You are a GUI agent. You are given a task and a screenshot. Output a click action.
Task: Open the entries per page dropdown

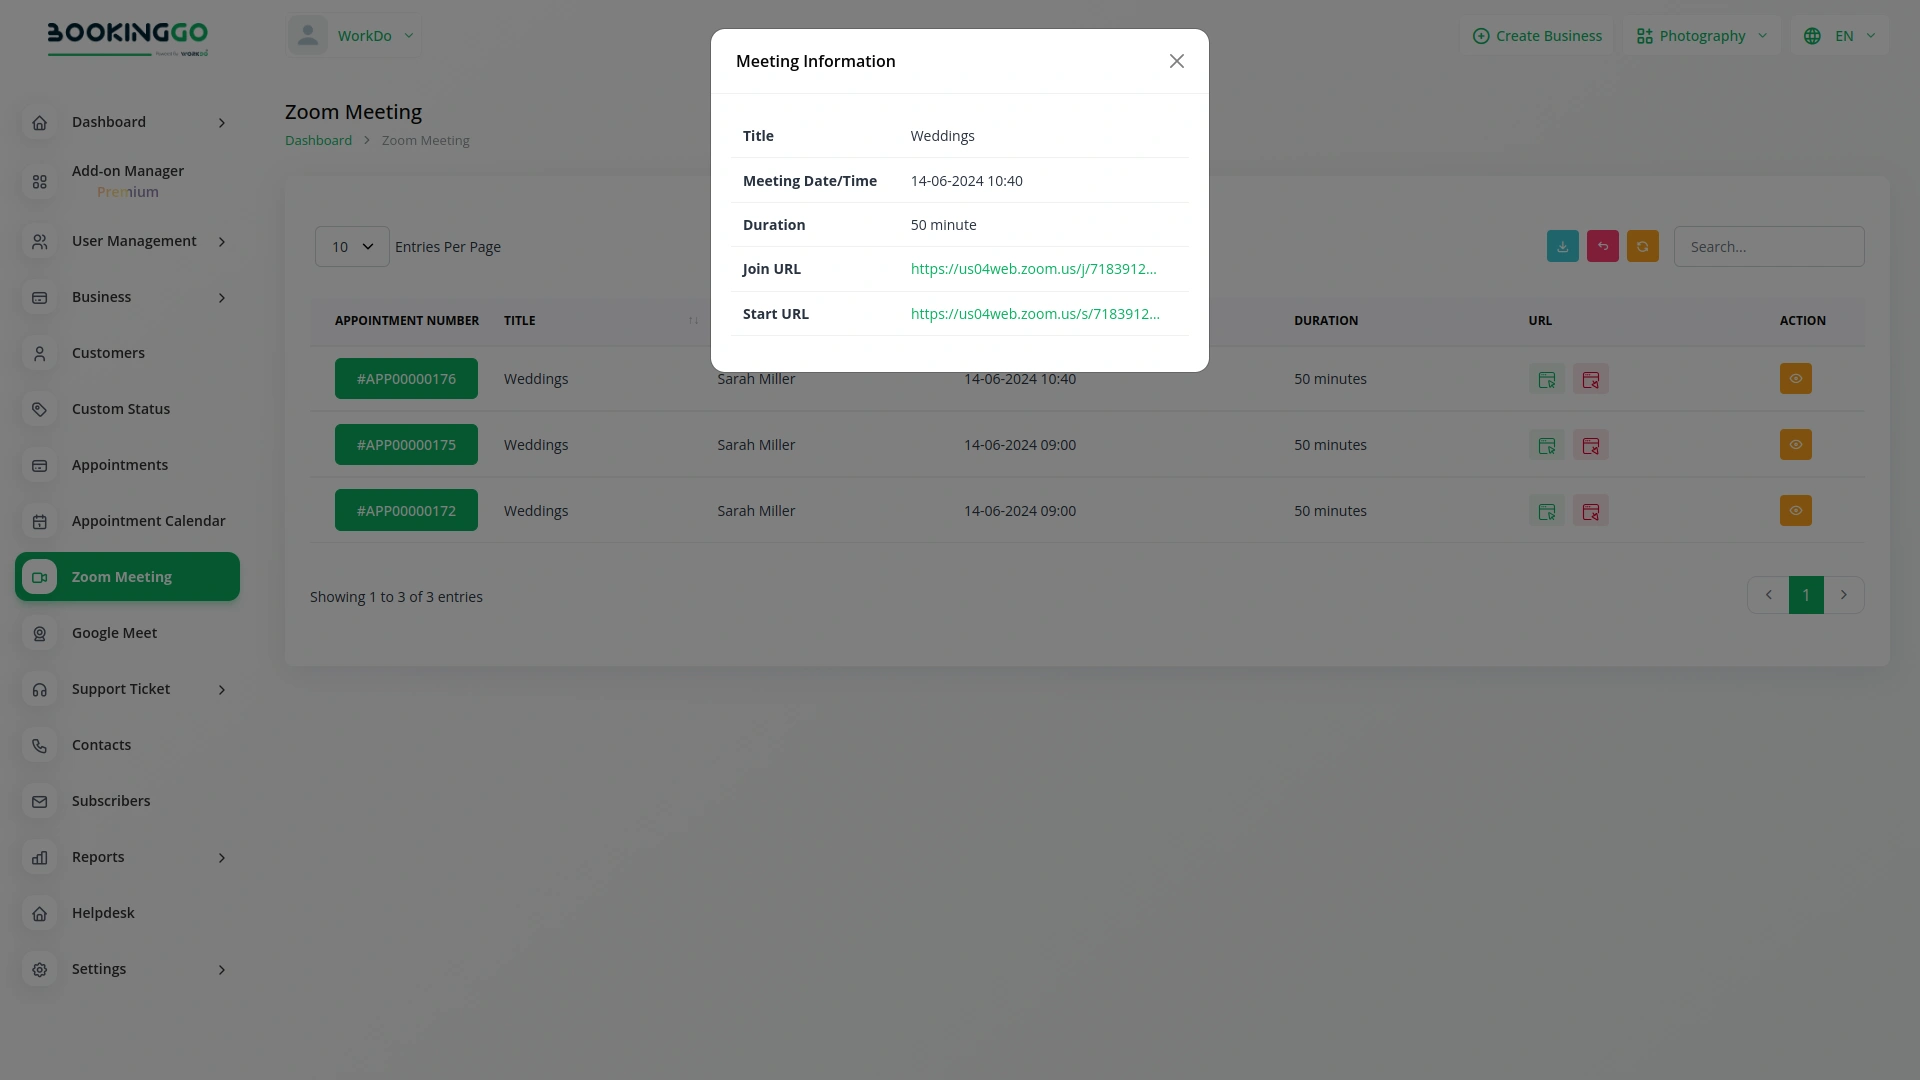[x=352, y=247]
